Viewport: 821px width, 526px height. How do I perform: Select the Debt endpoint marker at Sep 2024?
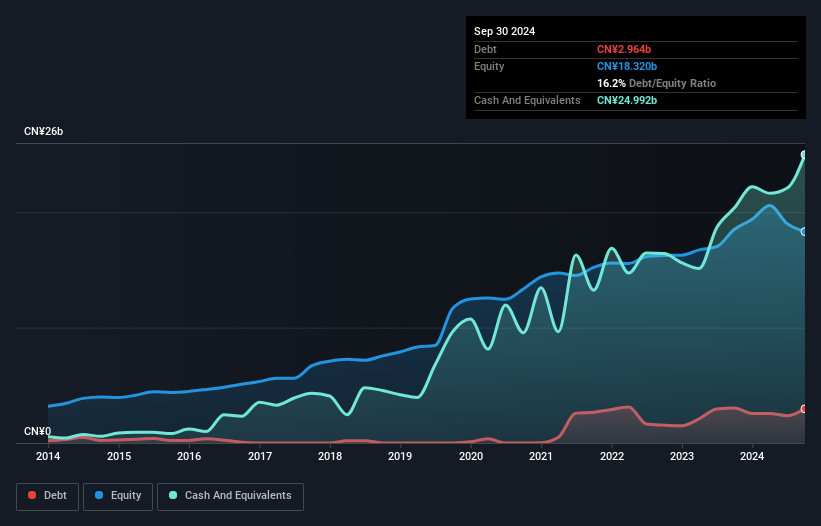click(x=805, y=409)
